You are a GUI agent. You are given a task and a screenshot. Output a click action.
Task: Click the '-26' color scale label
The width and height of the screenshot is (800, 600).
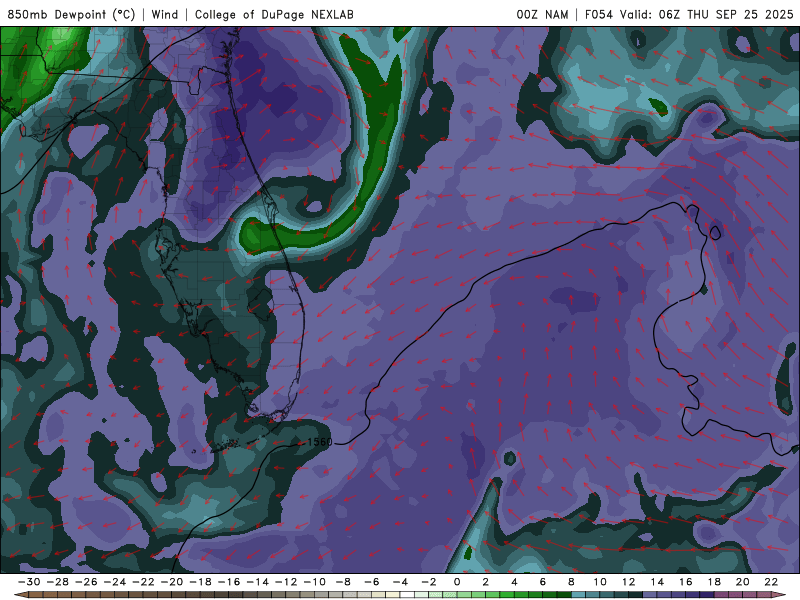86,582
